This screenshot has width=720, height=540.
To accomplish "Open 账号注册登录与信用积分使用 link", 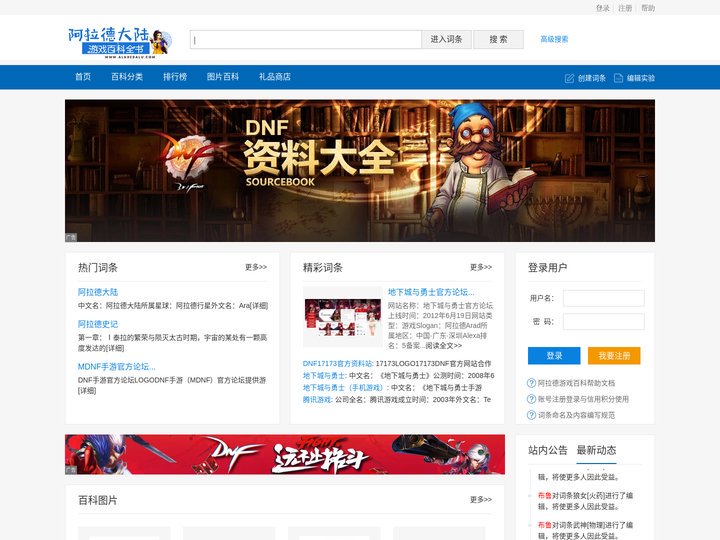I will (583, 399).
